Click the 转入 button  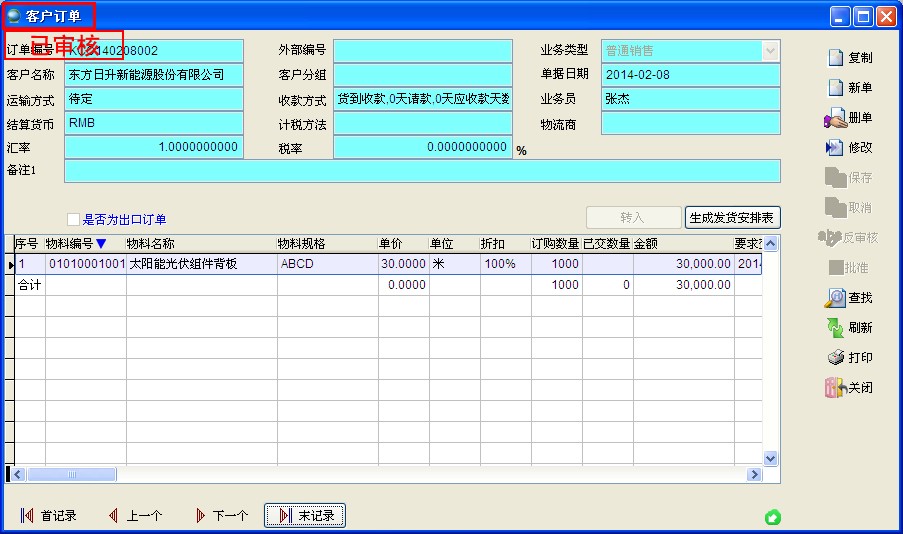tap(633, 218)
